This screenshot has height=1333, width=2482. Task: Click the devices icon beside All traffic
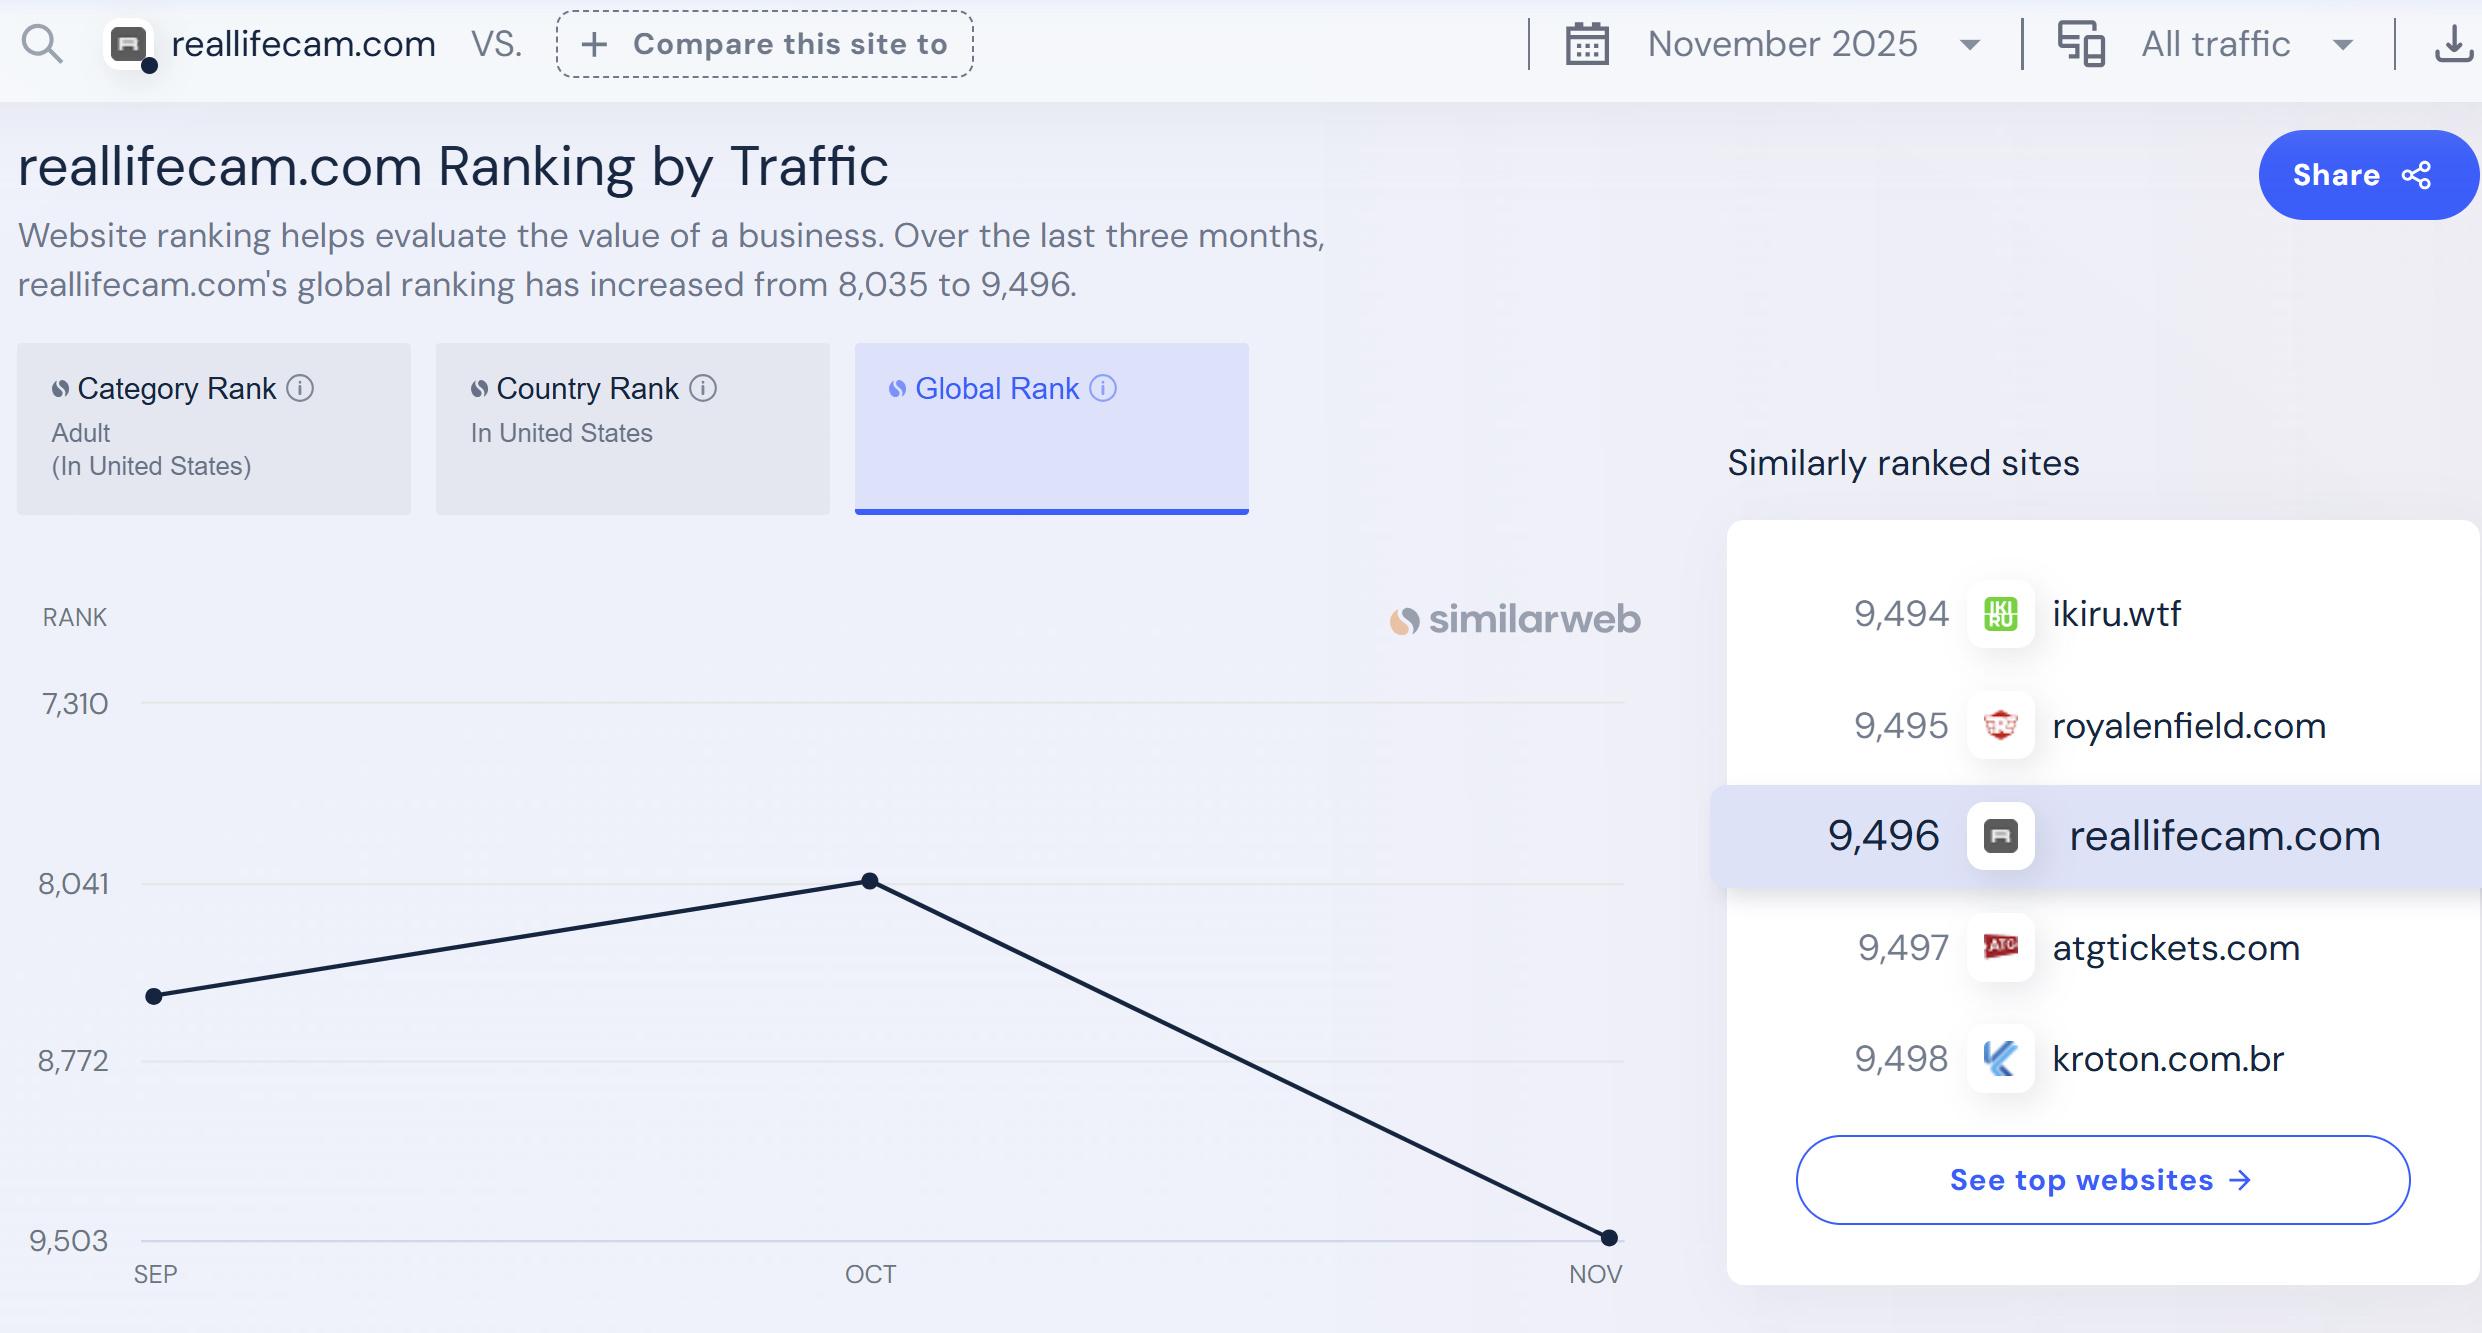tap(2081, 44)
